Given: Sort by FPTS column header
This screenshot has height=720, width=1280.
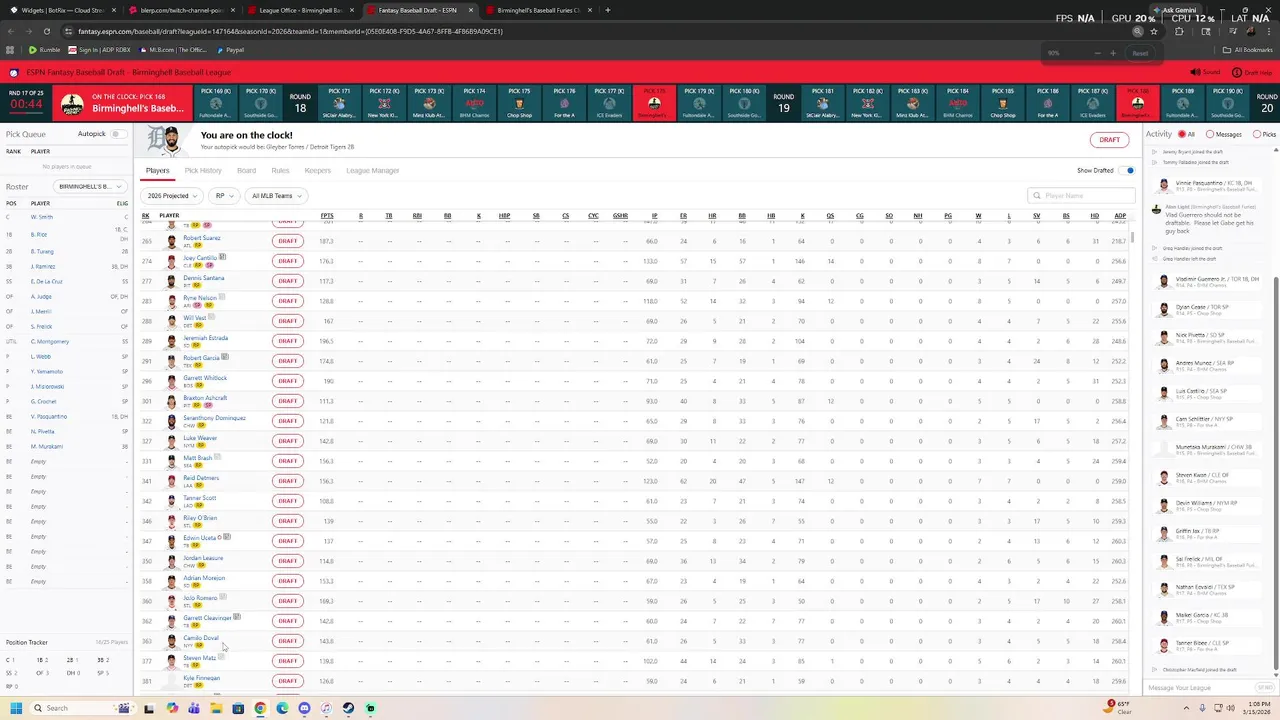Looking at the screenshot, I should coord(327,216).
